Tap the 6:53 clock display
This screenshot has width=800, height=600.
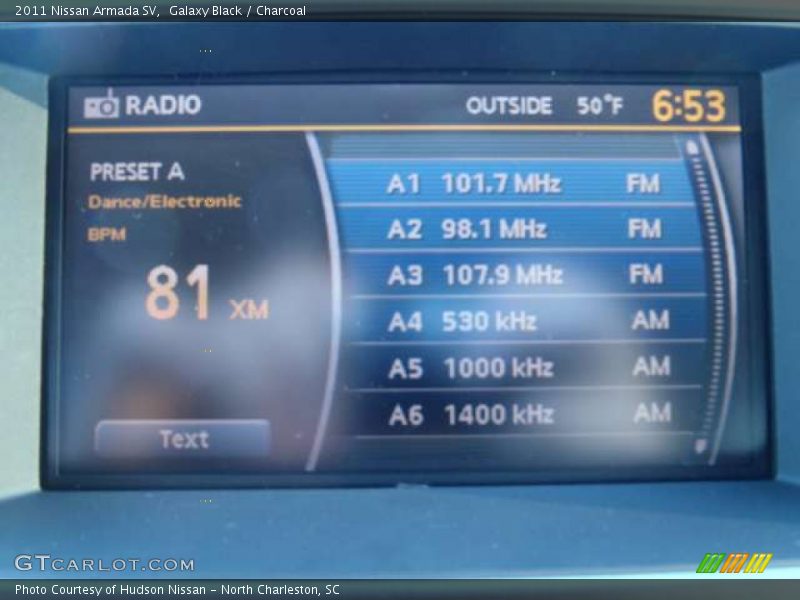pos(688,106)
